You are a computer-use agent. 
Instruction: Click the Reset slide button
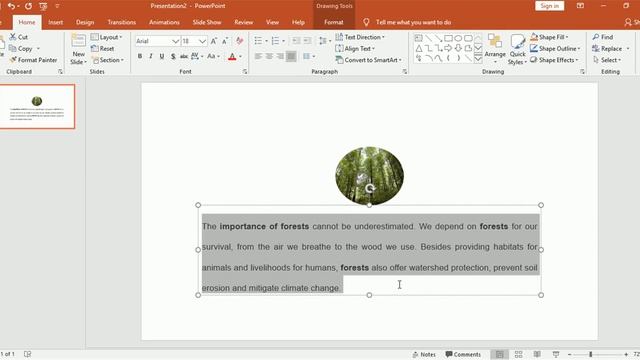[102, 48]
